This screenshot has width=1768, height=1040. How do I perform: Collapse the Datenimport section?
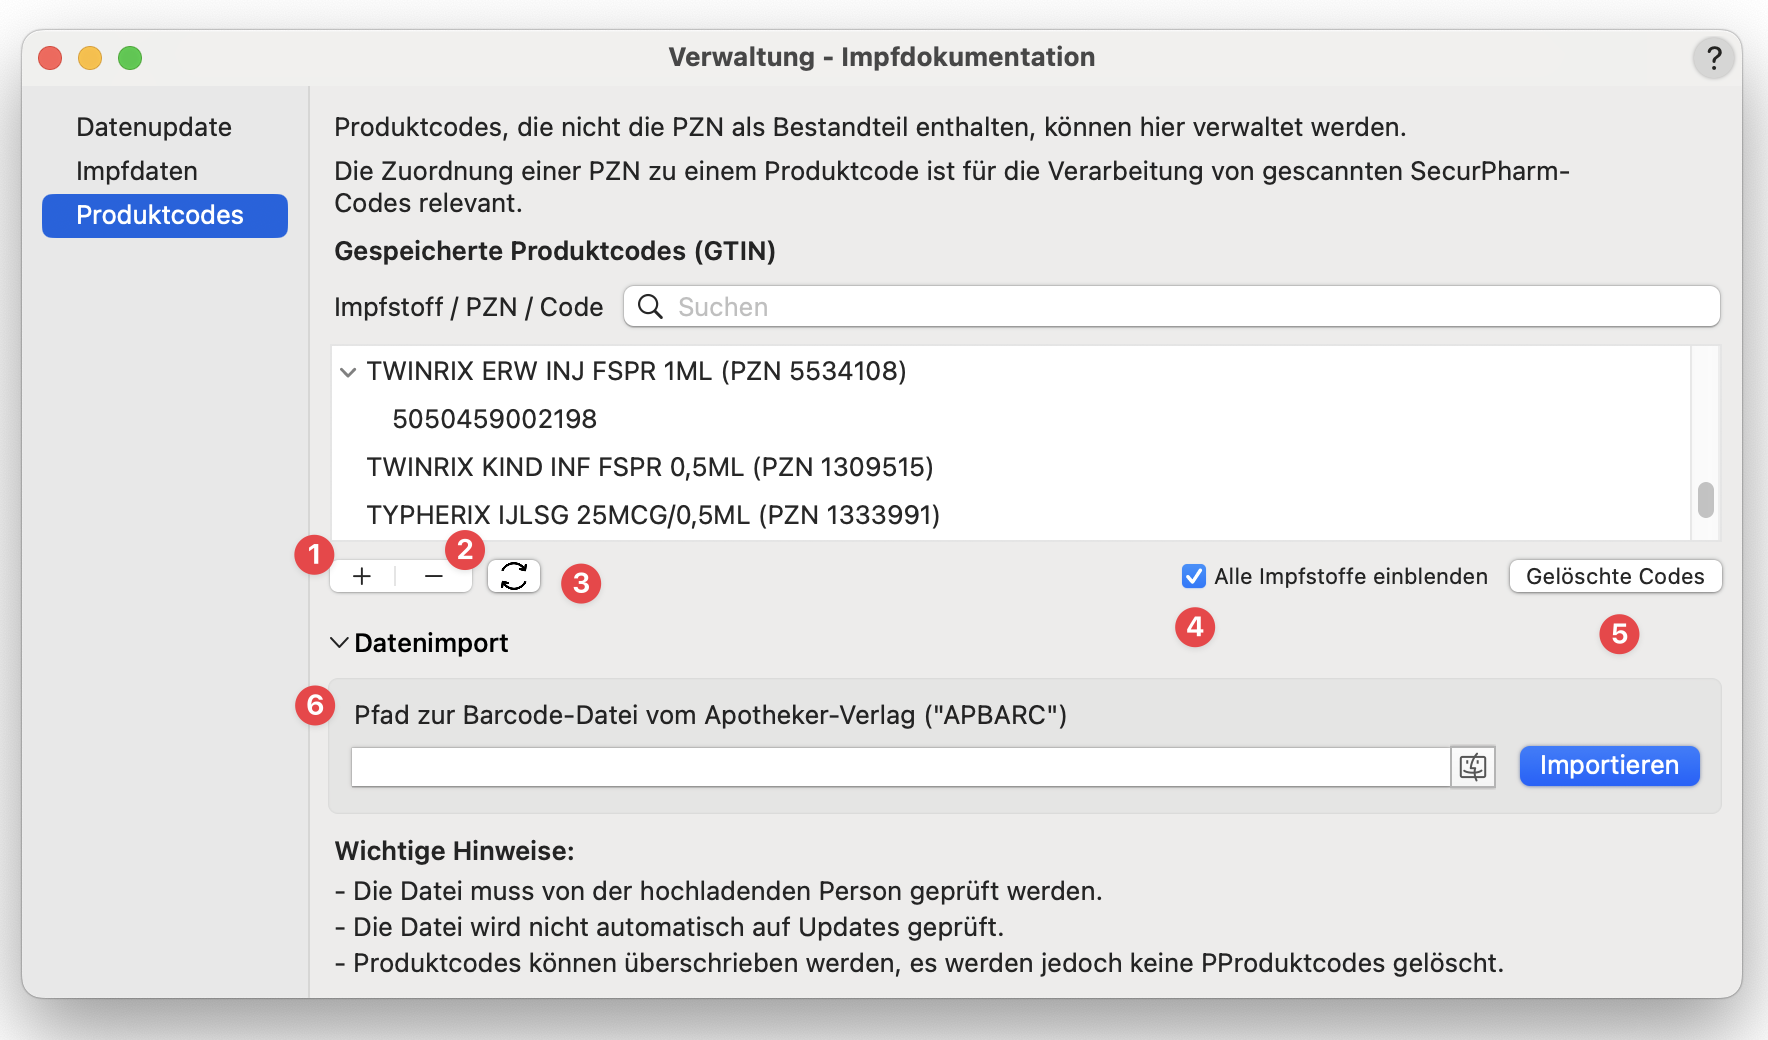[x=340, y=643]
